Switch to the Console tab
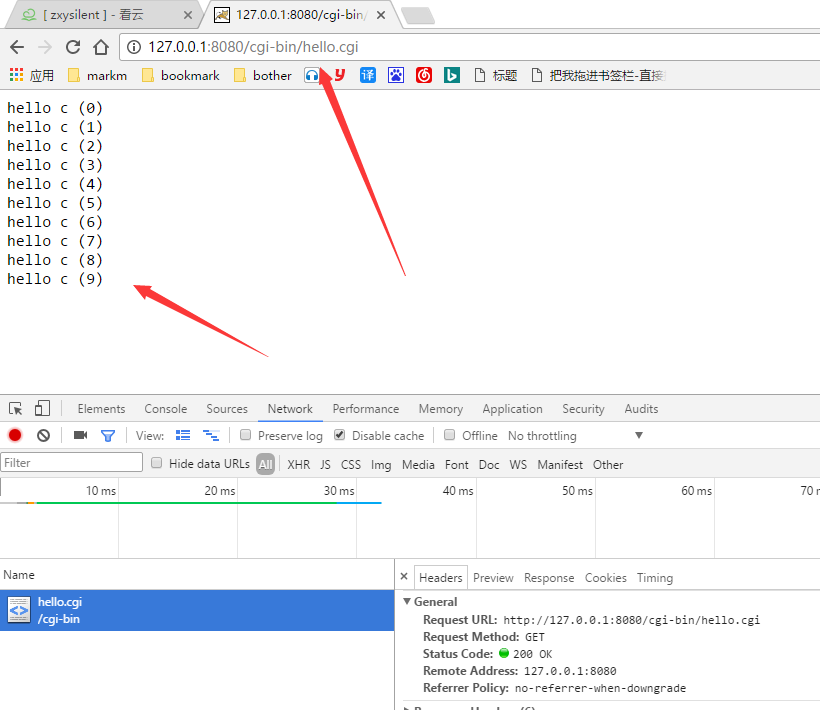The width and height of the screenshot is (820, 710). pyautogui.click(x=165, y=409)
